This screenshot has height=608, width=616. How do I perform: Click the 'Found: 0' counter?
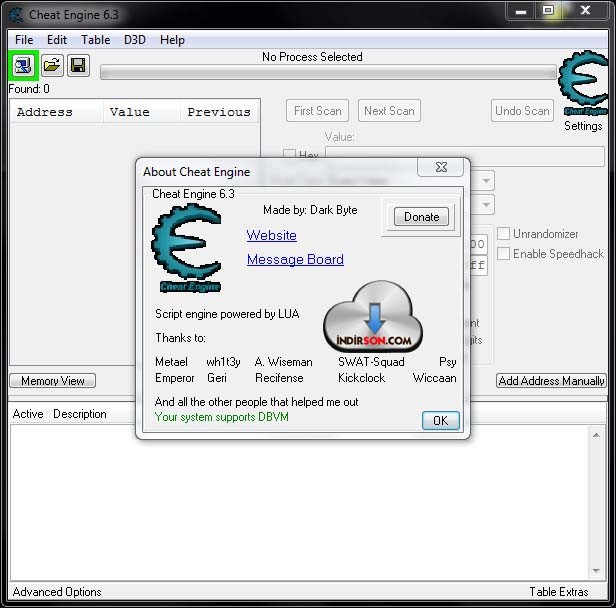29,89
